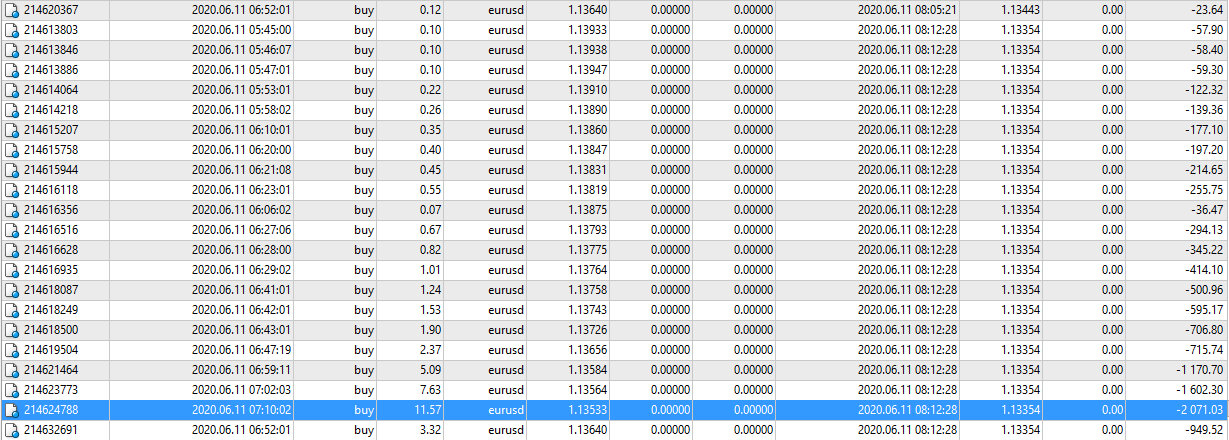
Task: Click lot size 3.32 cell
Action: (430, 430)
